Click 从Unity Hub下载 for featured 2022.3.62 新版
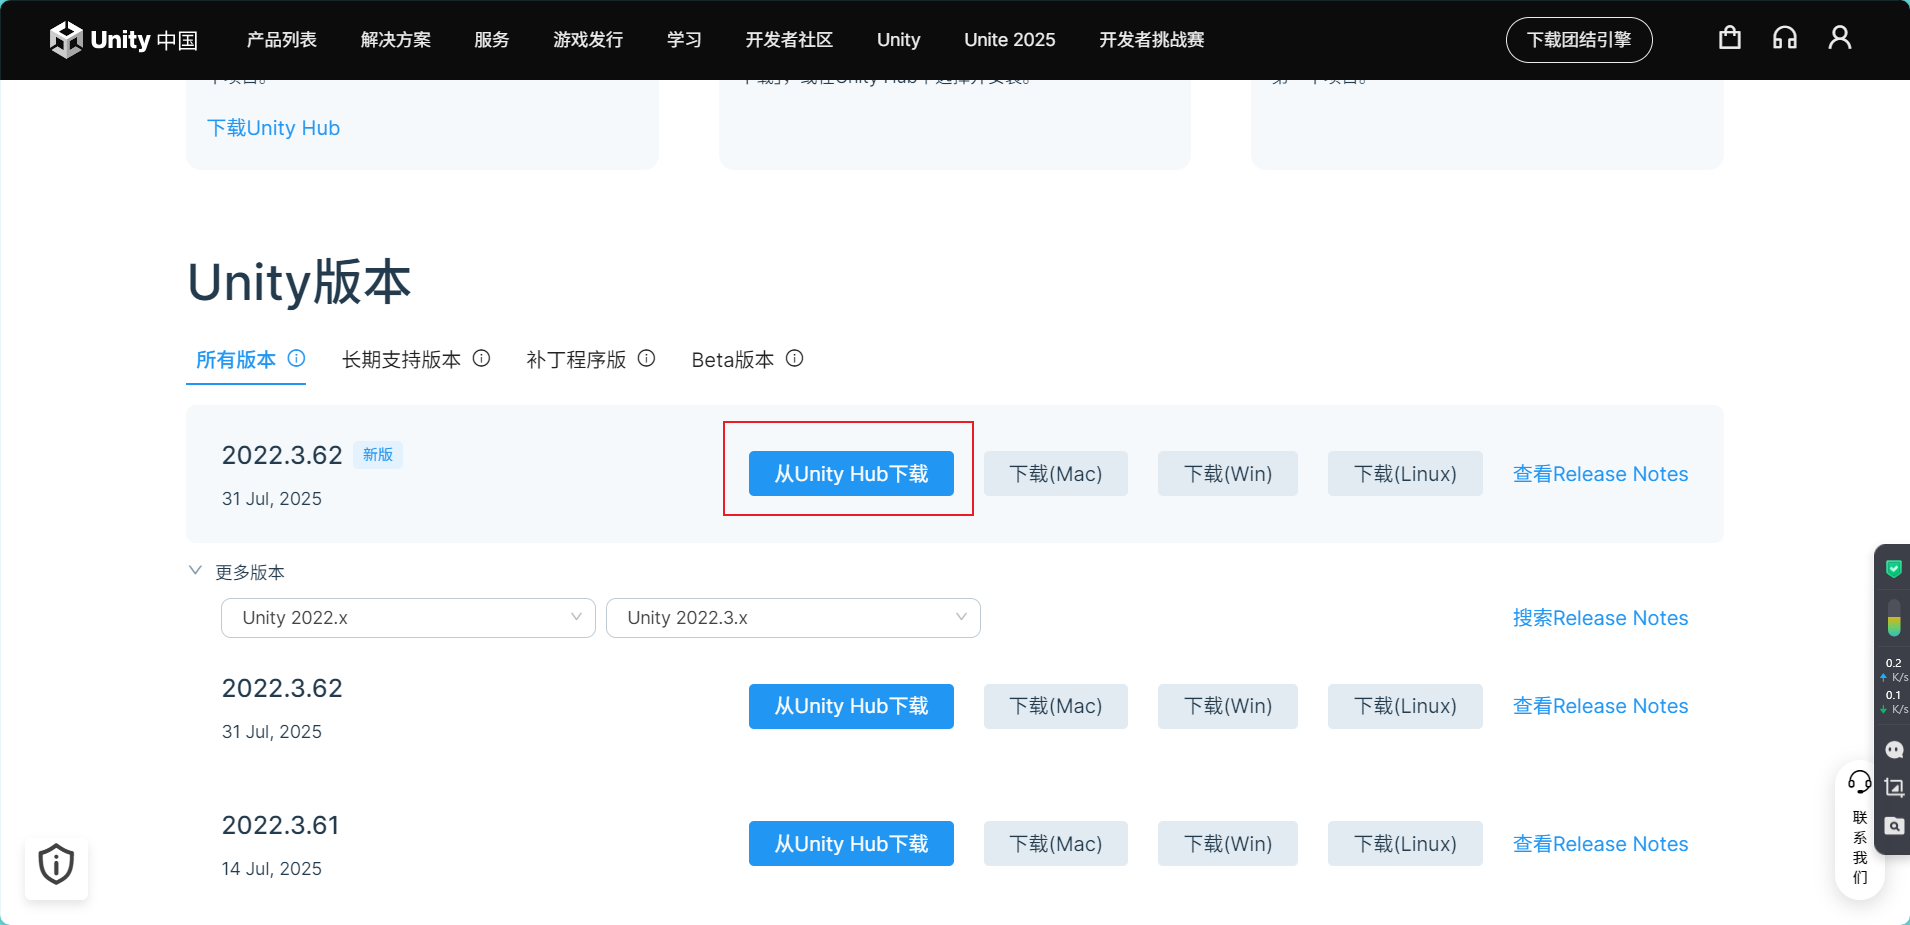1910x925 pixels. click(851, 473)
